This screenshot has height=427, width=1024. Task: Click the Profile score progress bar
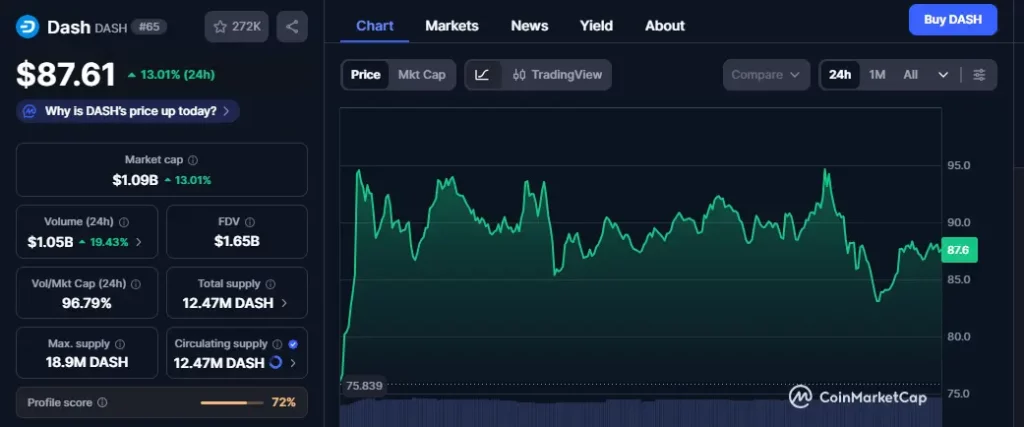229,403
